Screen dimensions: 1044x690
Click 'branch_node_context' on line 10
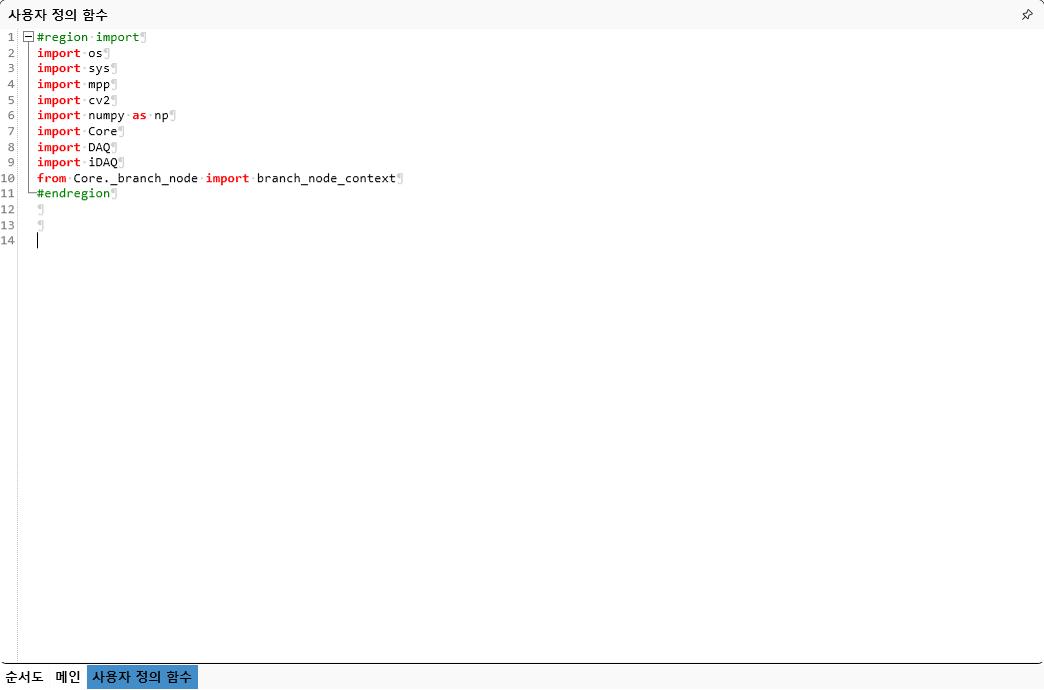coord(326,178)
